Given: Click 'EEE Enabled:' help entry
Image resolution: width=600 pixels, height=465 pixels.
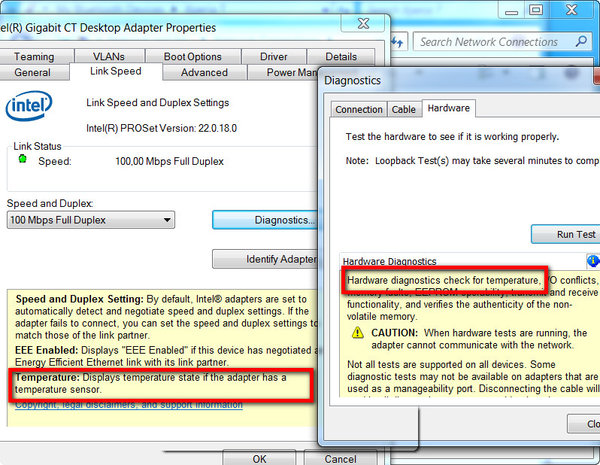Looking at the screenshot, I should point(47,350).
